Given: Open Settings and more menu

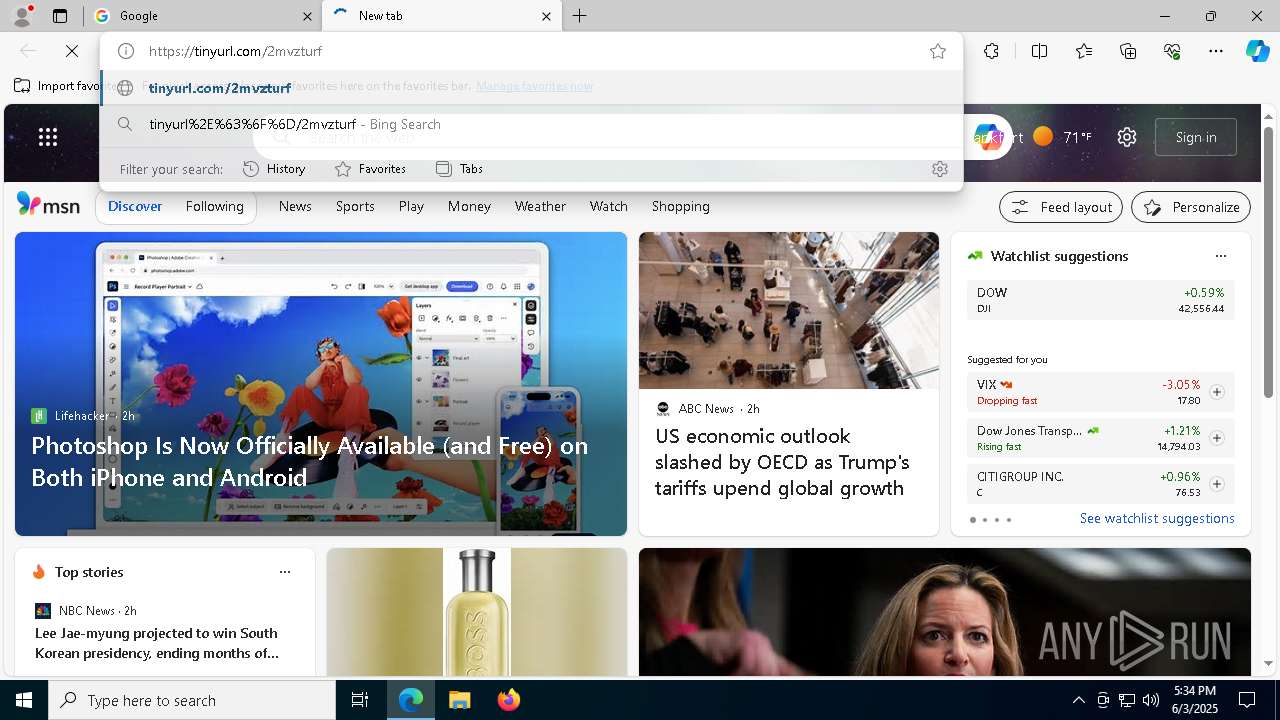Looking at the screenshot, I should pos(1216,51).
